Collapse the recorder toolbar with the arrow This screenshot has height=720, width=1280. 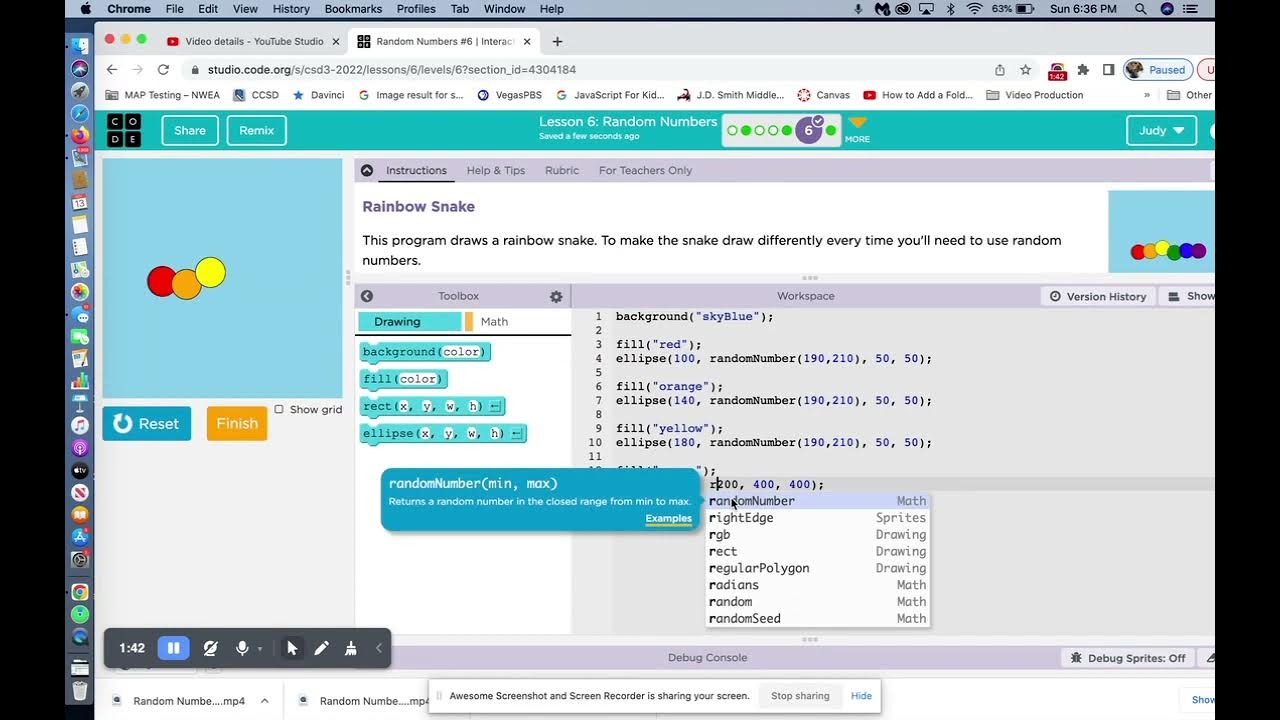point(378,648)
